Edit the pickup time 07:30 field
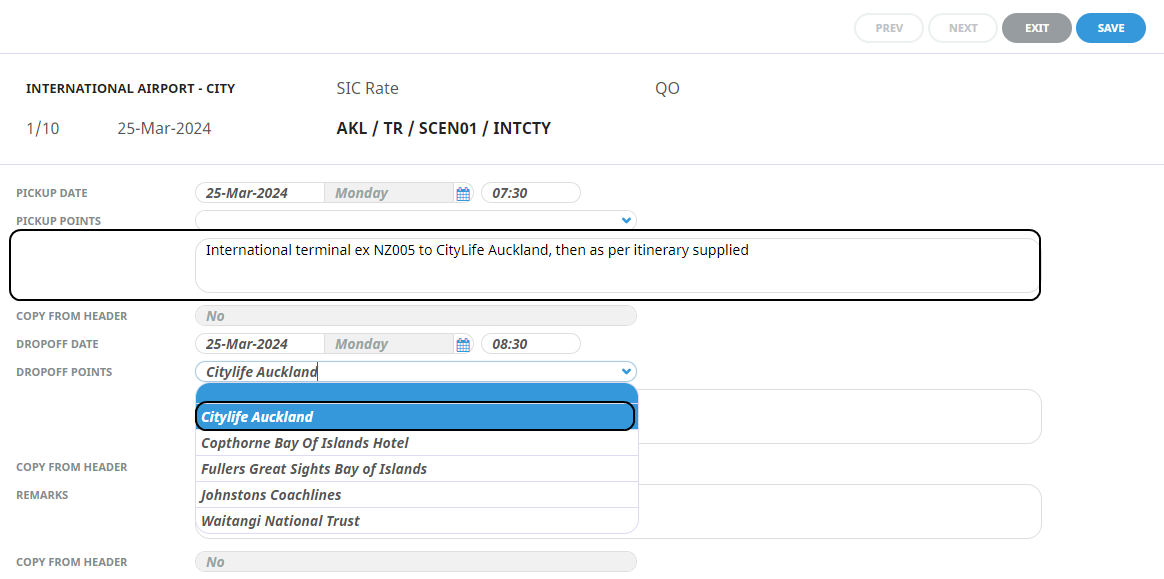This screenshot has width=1164, height=579. pyautogui.click(x=530, y=193)
